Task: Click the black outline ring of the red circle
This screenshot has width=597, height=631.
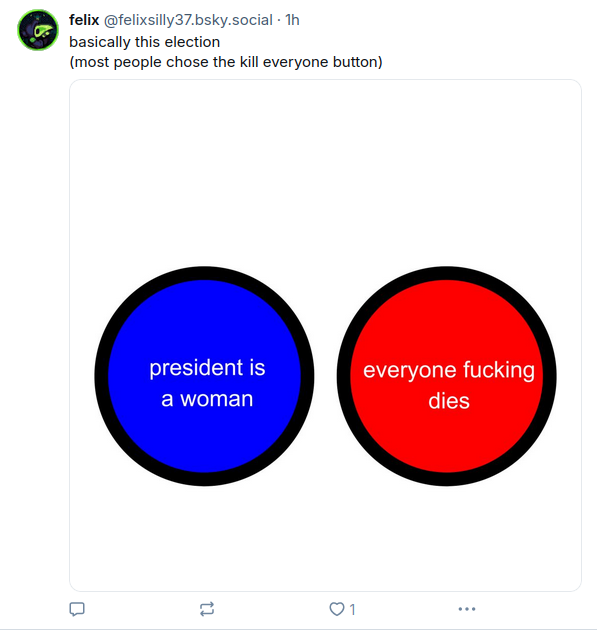Action: pyautogui.click(x=447, y=273)
